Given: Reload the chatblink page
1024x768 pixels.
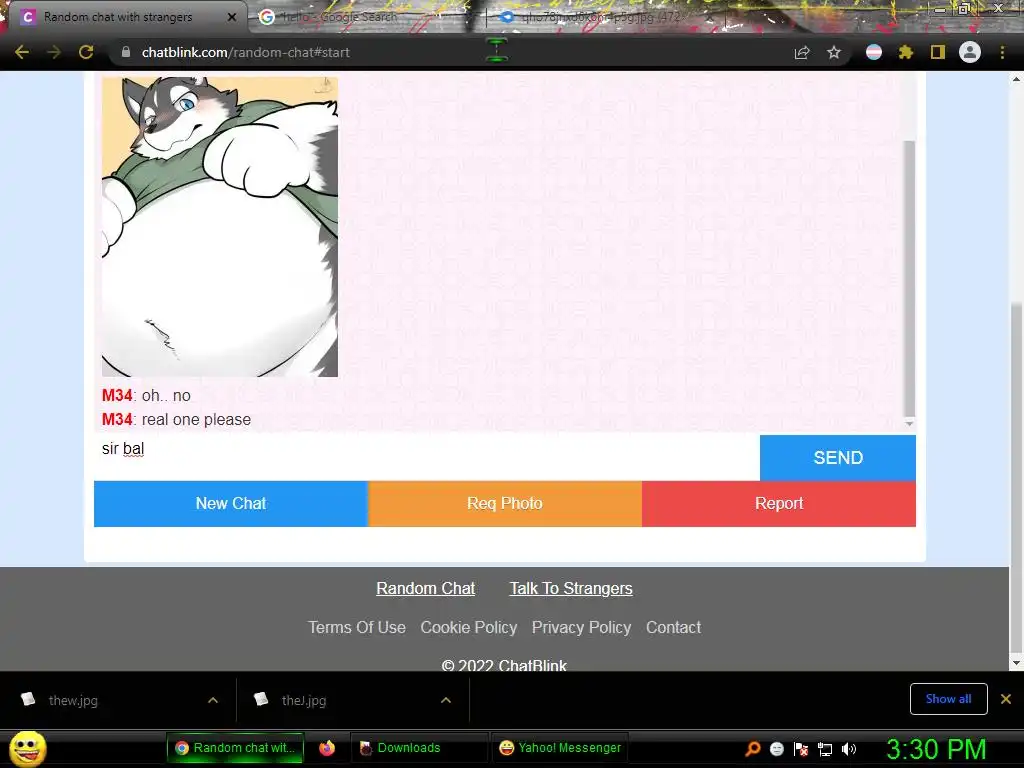Looking at the screenshot, I should [x=86, y=52].
